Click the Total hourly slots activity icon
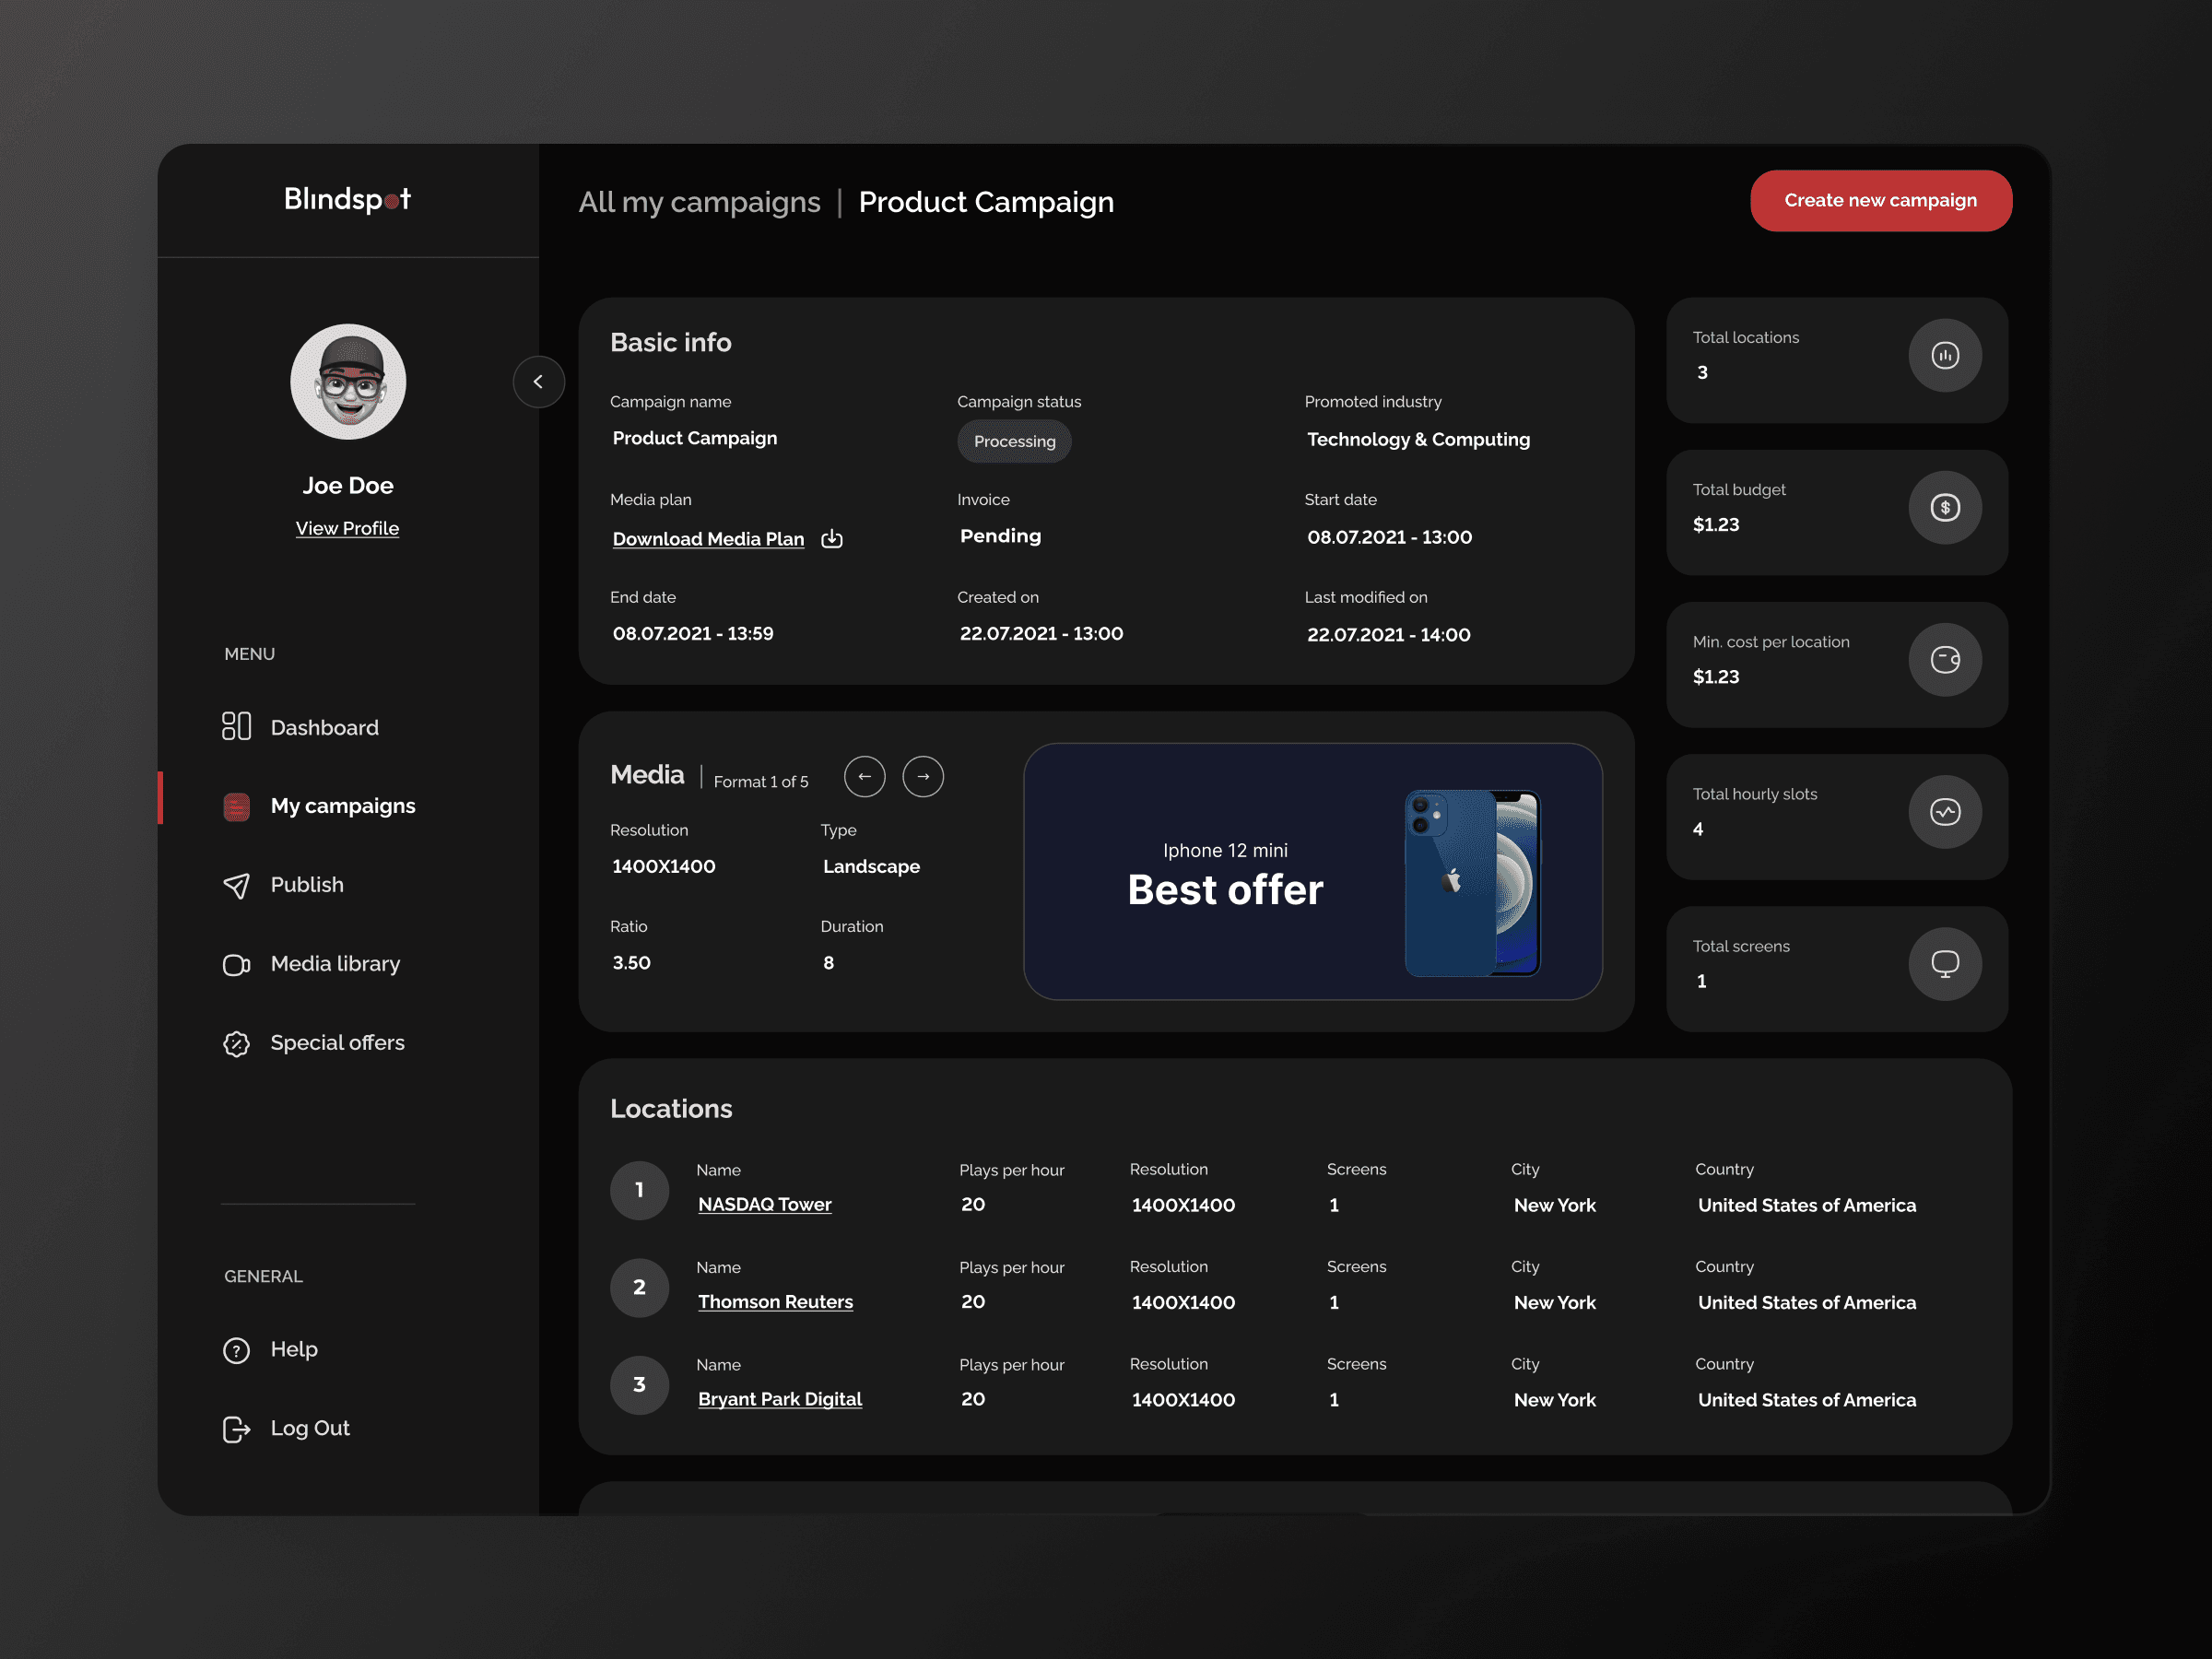The image size is (2212, 1659). 1944,811
